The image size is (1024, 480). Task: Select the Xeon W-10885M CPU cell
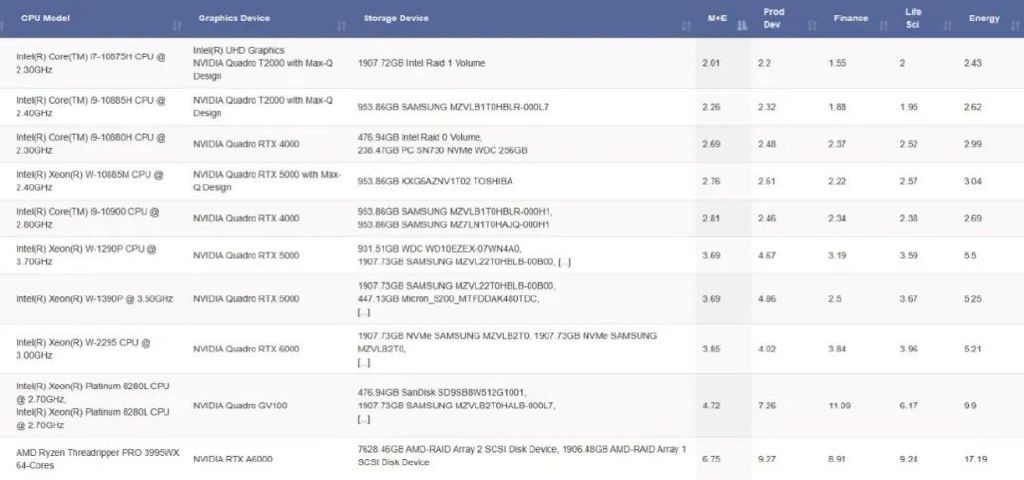click(x=91, y=181)
